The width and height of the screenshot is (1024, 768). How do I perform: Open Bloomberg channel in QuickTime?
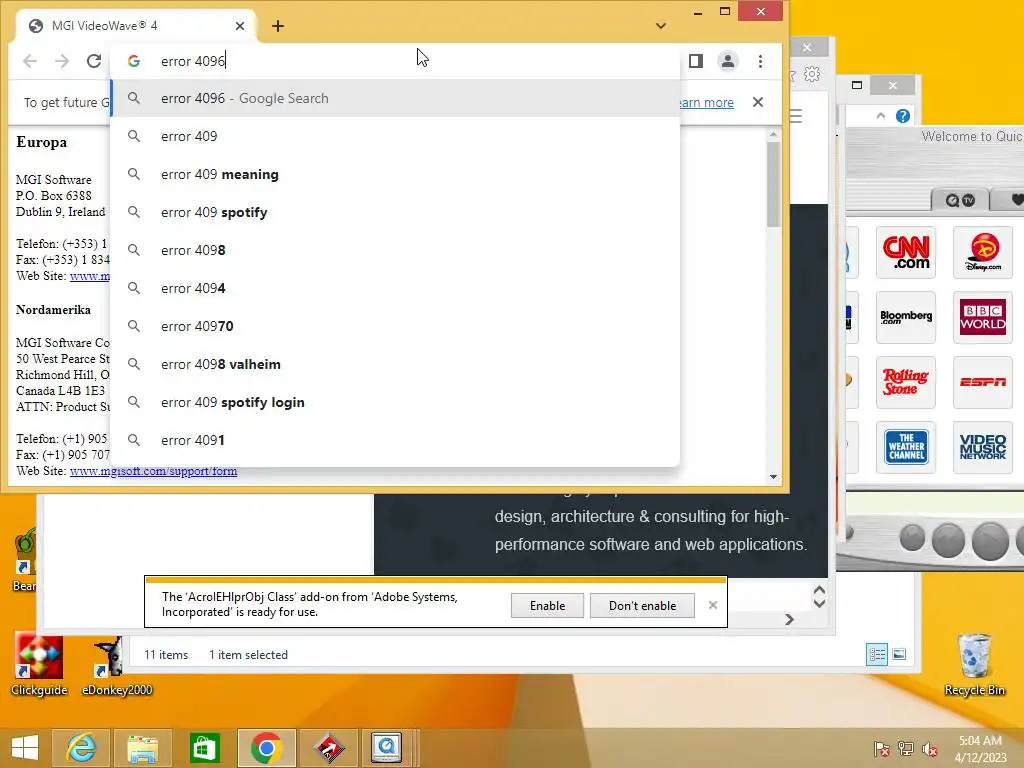[x=906, y=317]
